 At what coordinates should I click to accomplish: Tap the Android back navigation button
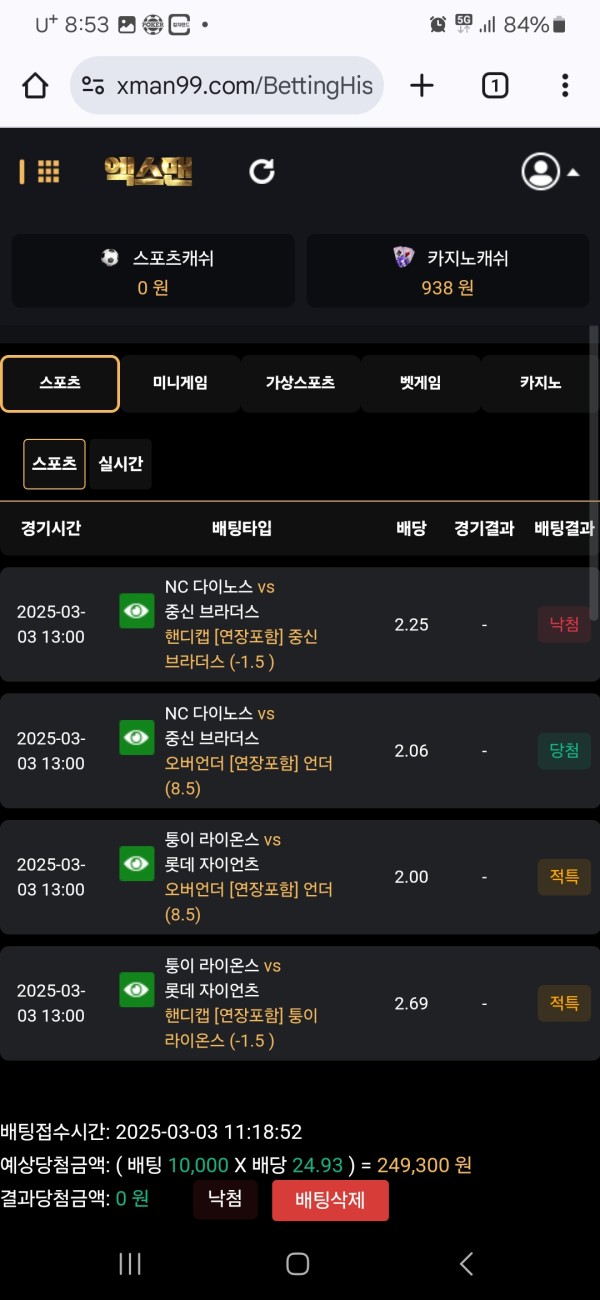(x=466, y=1264)
